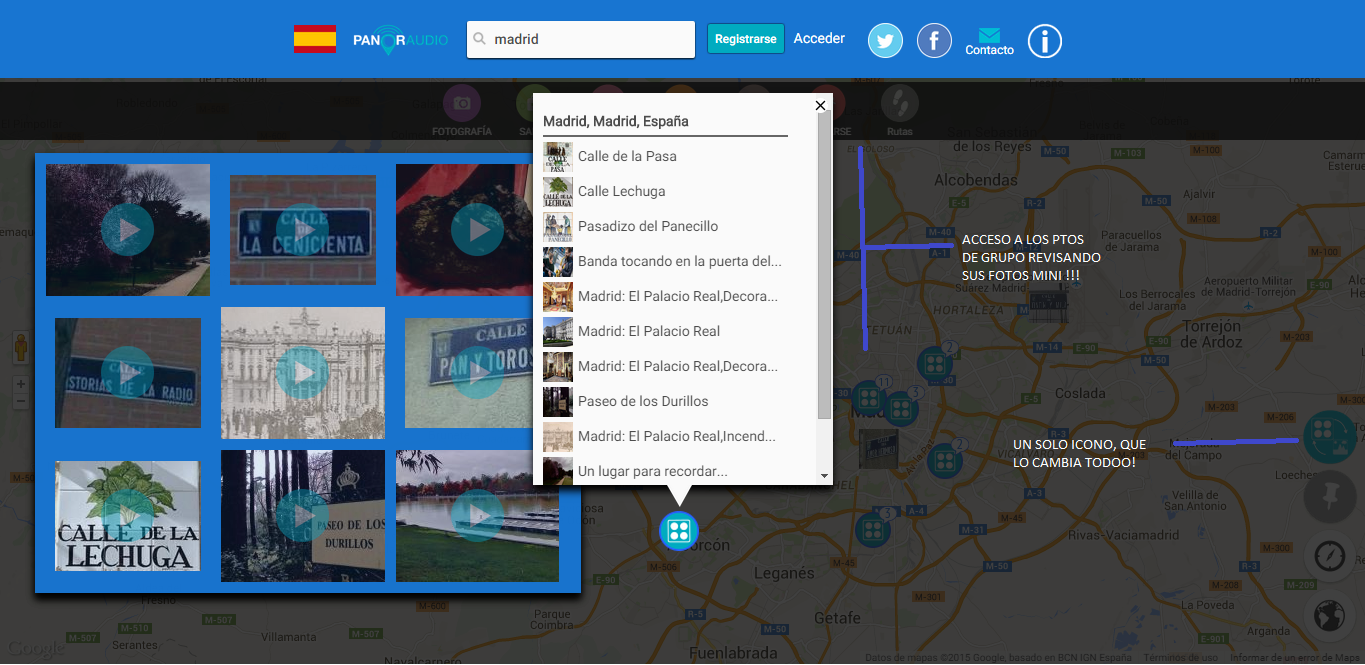Click the pushpin marker button
The height and width of the screenshot is (665, 1365).
(x=1329, y=496)
